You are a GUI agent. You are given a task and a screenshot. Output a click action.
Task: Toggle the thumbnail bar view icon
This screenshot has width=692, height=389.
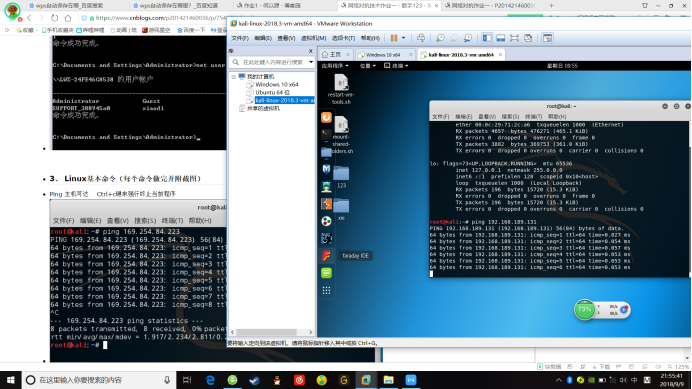pos(500,38)
